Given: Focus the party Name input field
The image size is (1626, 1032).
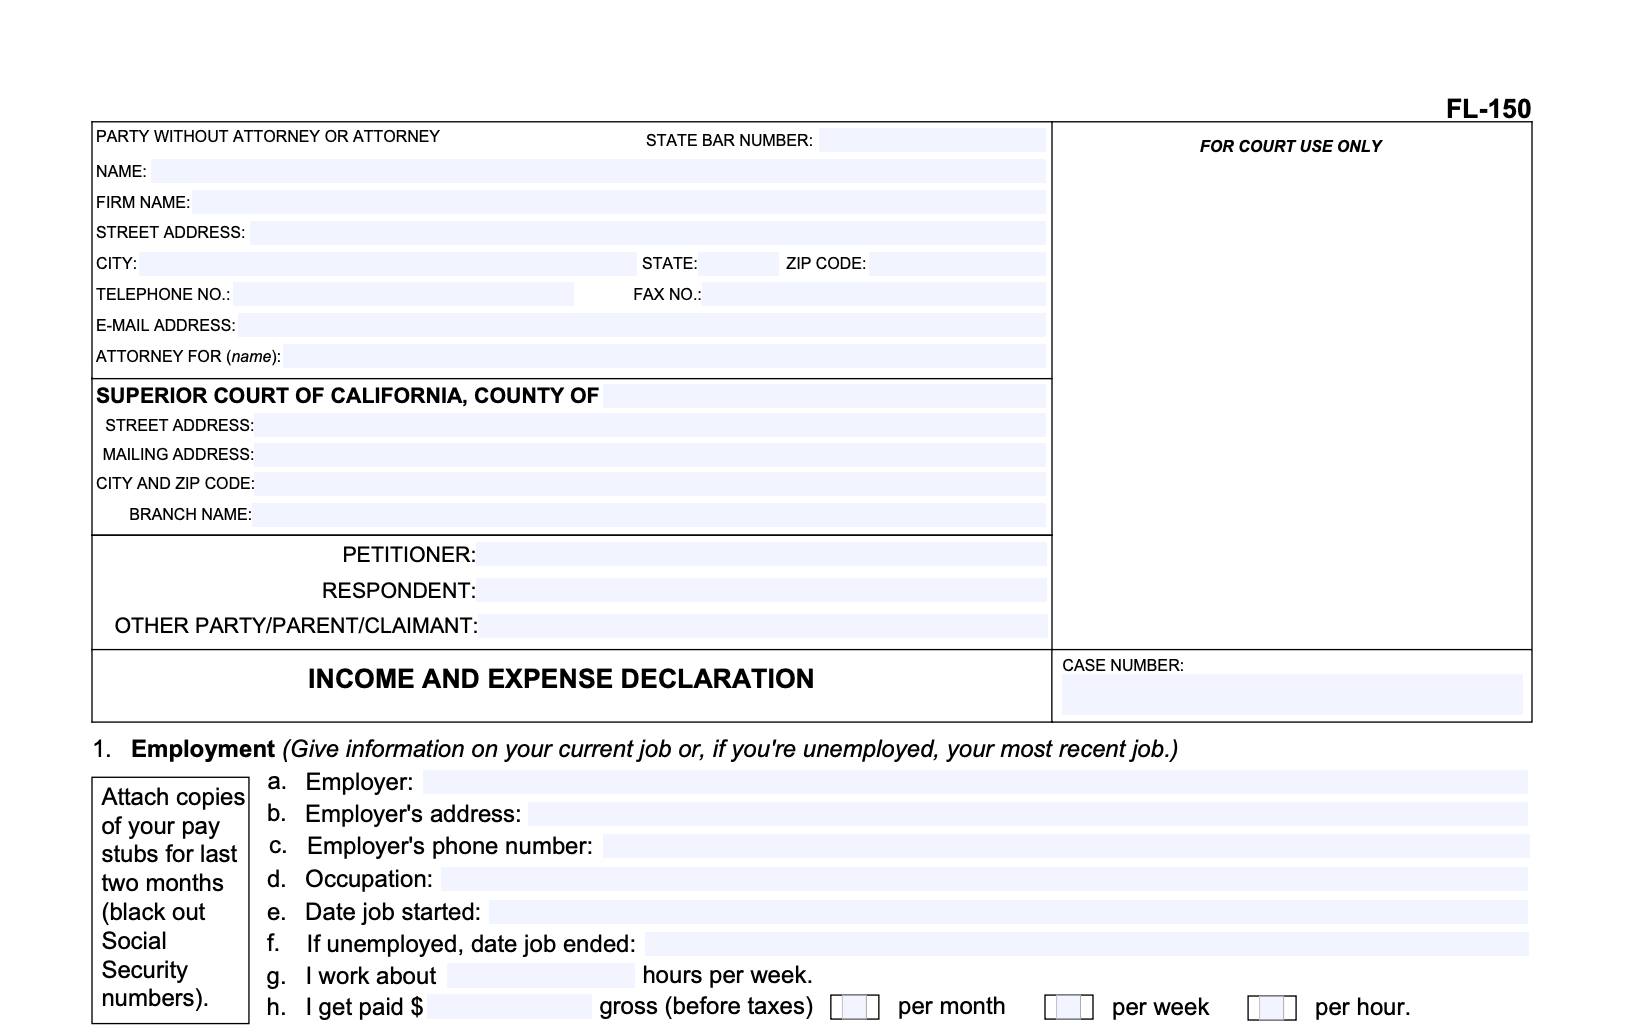Looking at the screenshot, I should coord(598,171).
